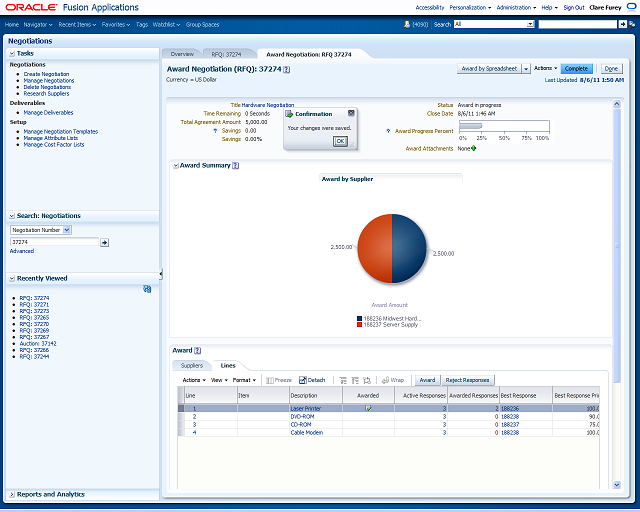The width and height of the screenshot is (640, 512).
Task: Expand the Reports and Analytics section
Action: point(12,494)
